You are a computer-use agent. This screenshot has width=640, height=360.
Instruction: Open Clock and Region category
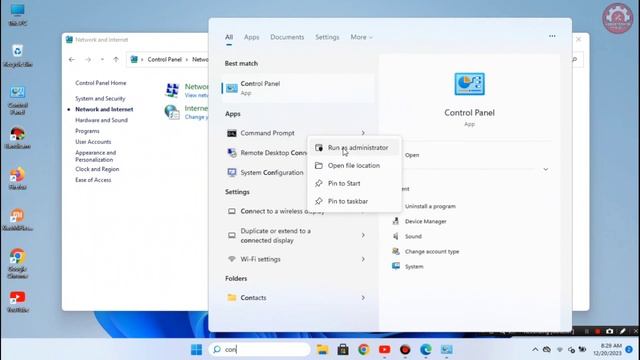pos(97,169)
